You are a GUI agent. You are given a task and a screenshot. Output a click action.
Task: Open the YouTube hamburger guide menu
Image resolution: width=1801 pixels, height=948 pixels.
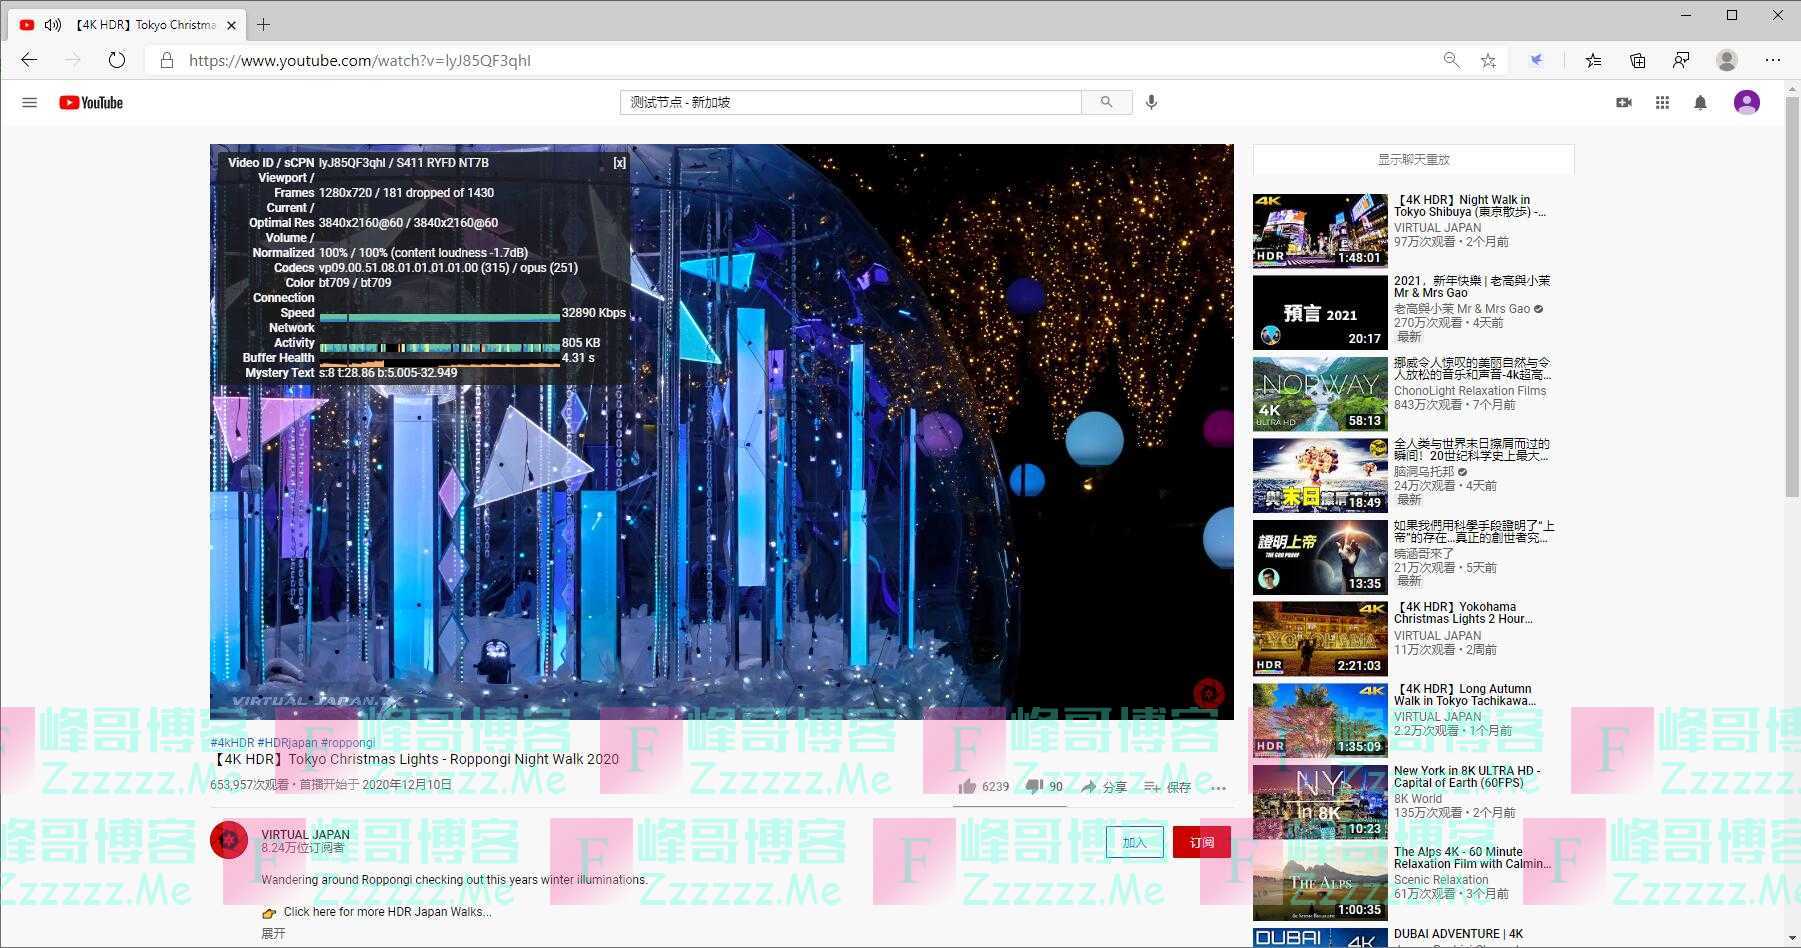click(29, 102)
